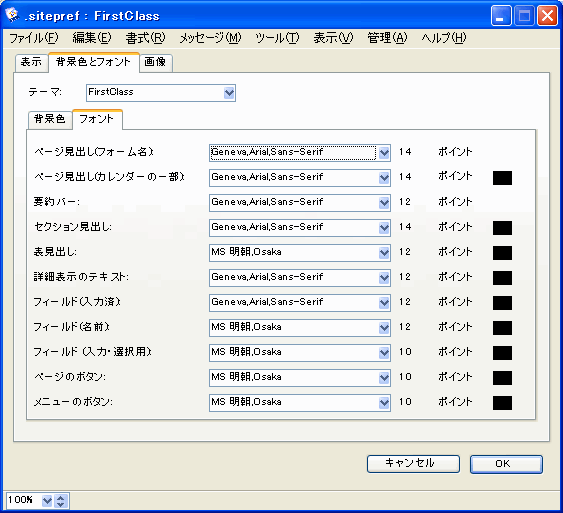Open the 表示 tab on the left
Screen dimensions: 563x513
(x=31, y=62)
